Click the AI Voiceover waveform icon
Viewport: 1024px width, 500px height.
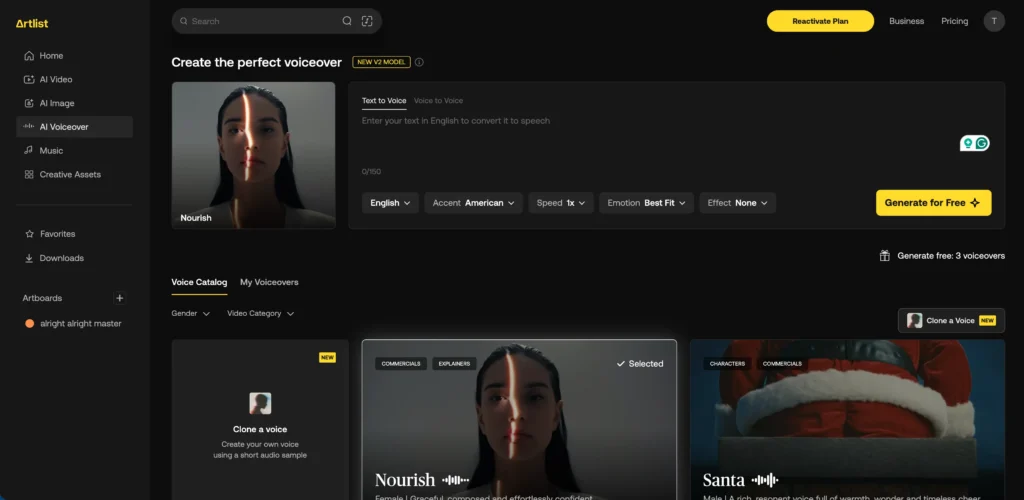coord(29,127)
